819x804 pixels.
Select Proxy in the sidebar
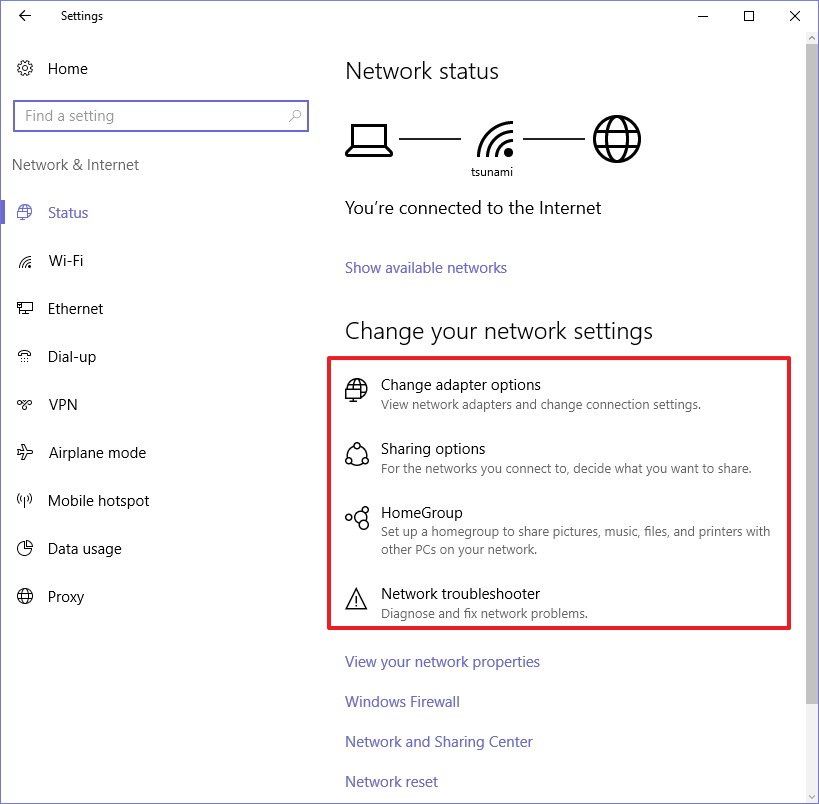(65, 597)
